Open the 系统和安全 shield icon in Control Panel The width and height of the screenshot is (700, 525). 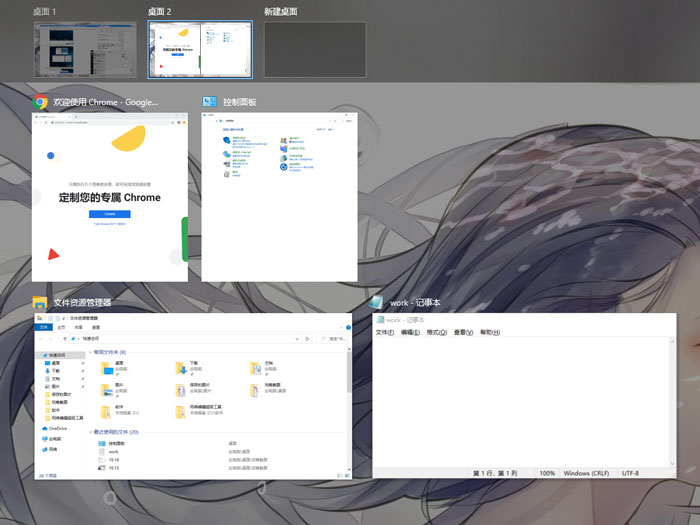click(x=227, y=141)
